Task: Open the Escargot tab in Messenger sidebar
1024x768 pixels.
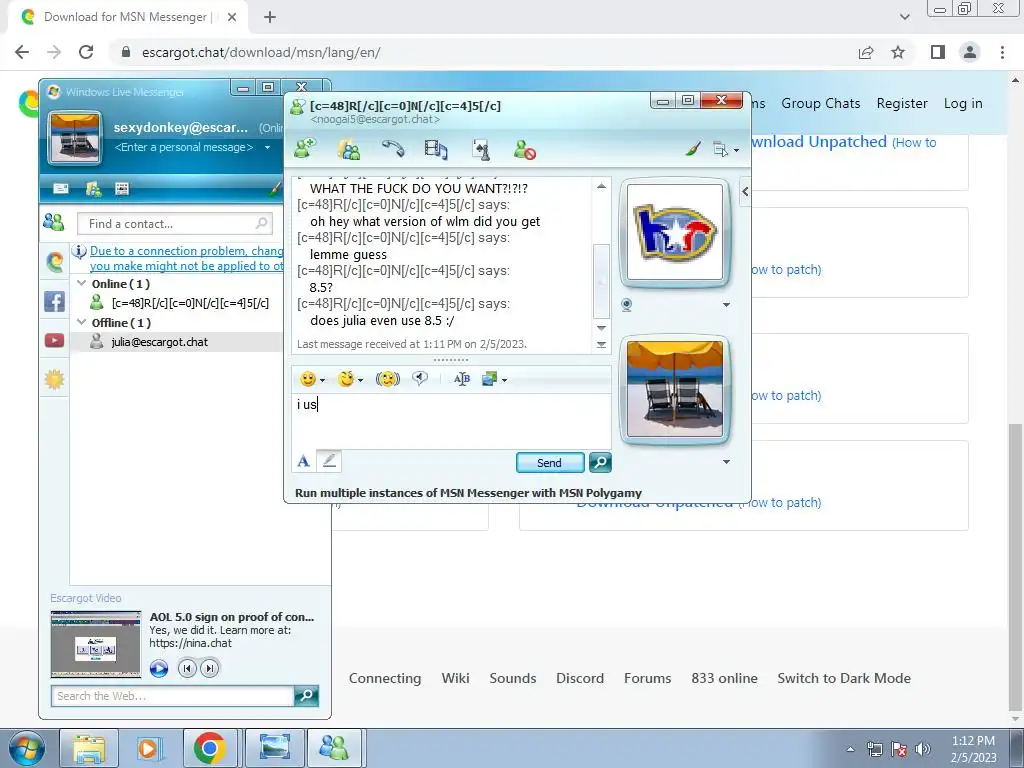Action: click(55, 262)
